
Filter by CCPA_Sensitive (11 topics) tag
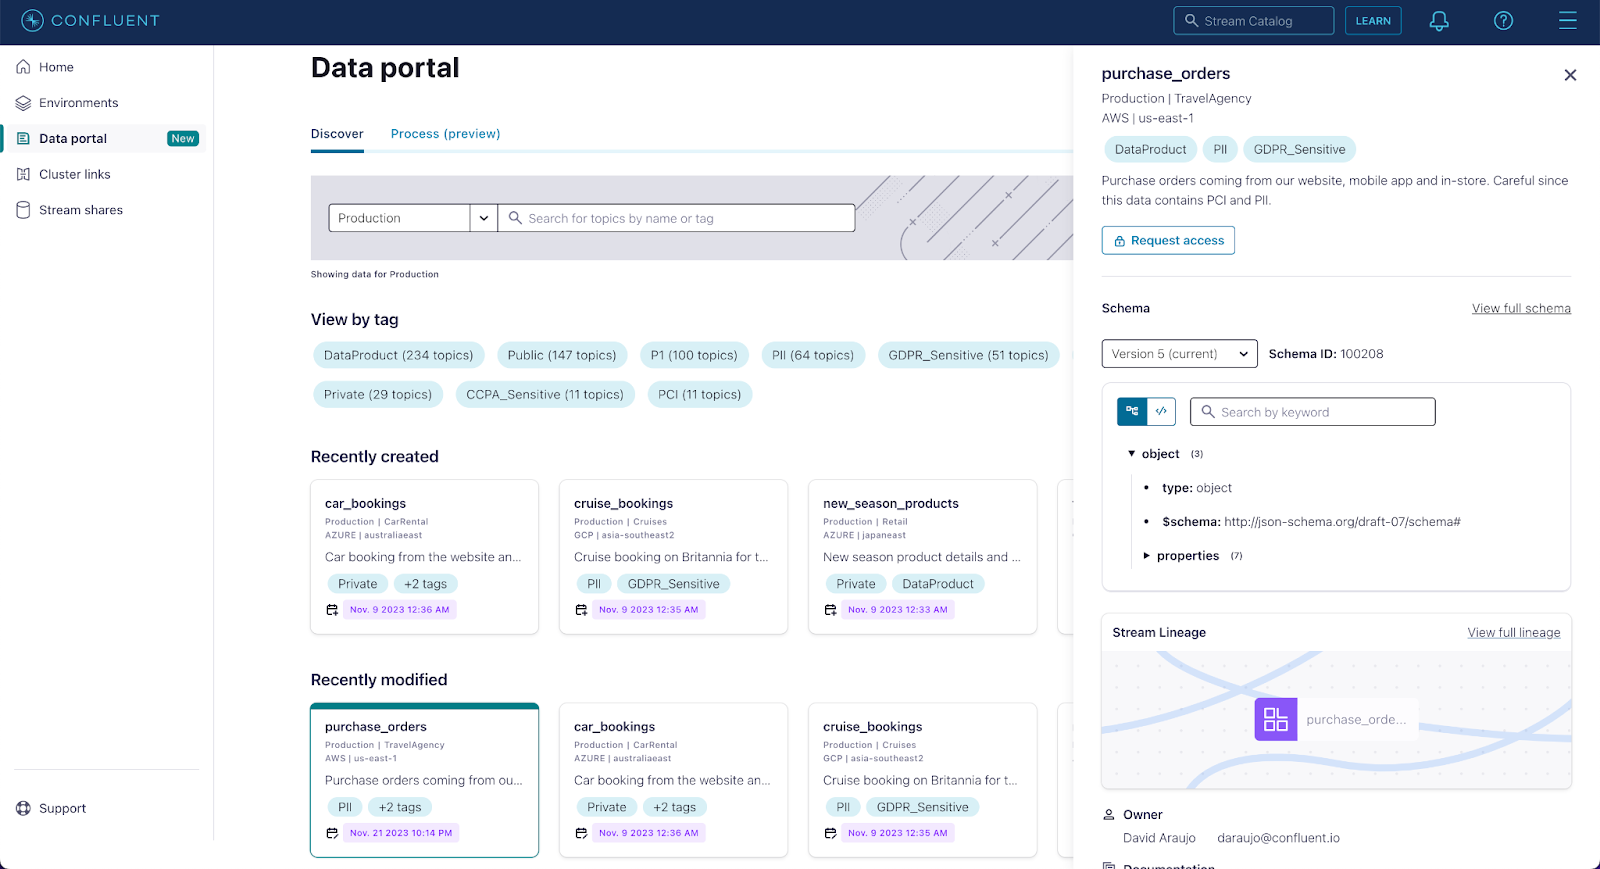coord(545,395)
